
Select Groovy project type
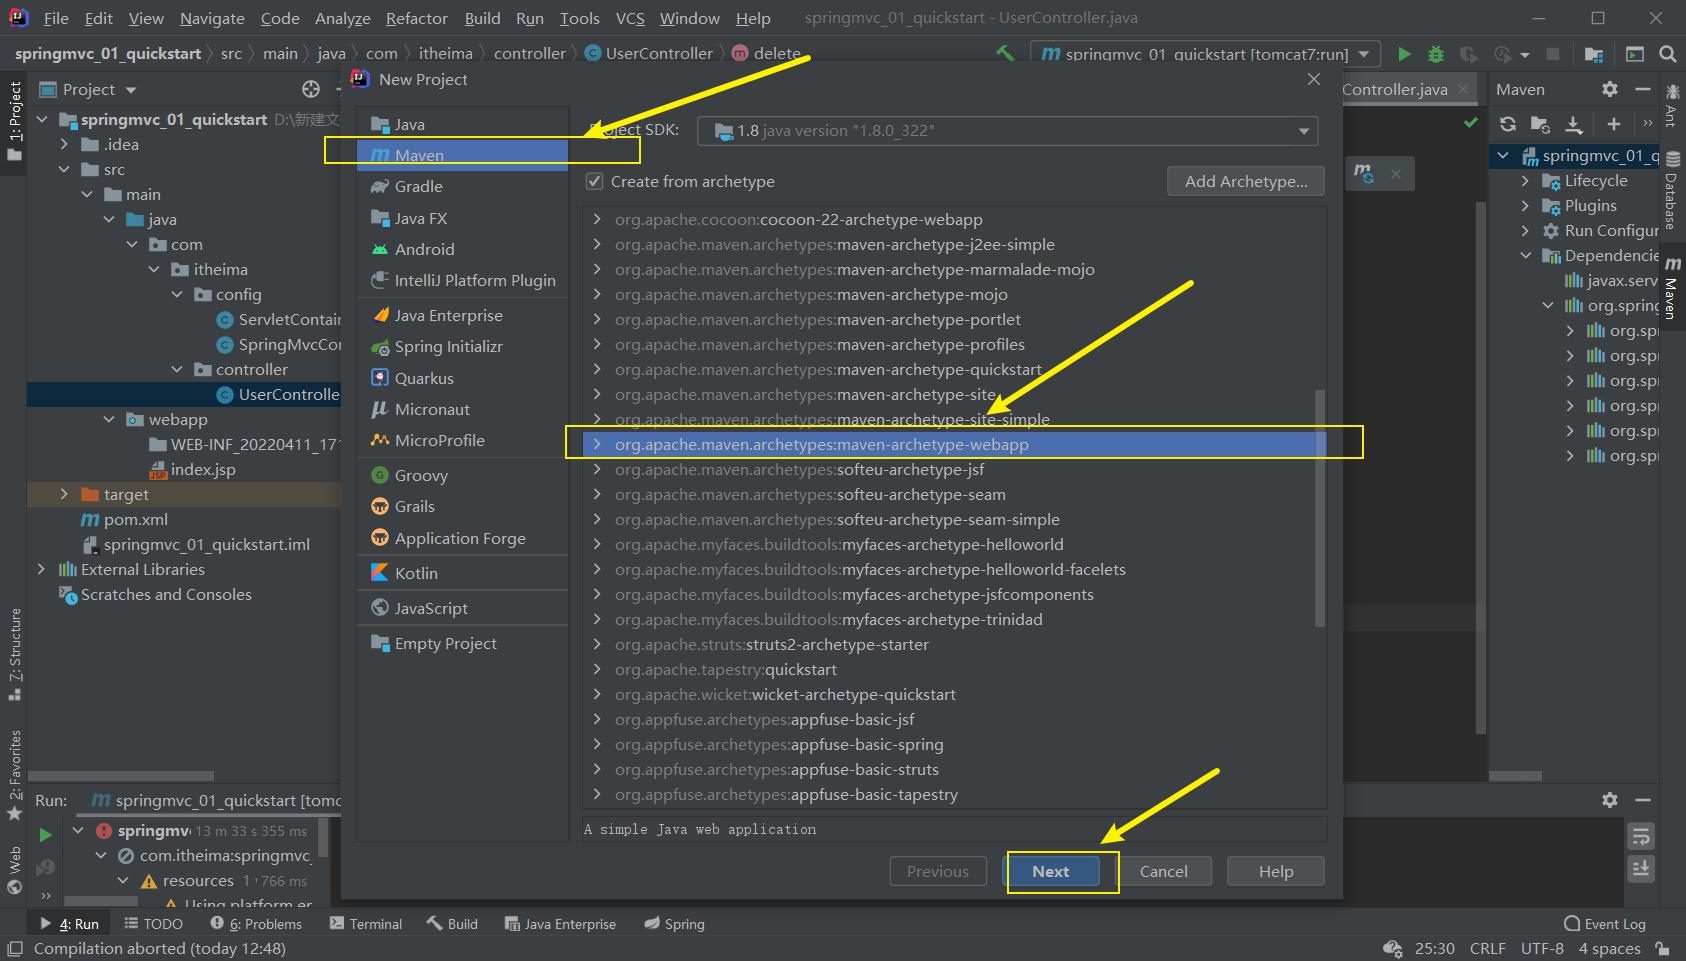coord(463,476)
